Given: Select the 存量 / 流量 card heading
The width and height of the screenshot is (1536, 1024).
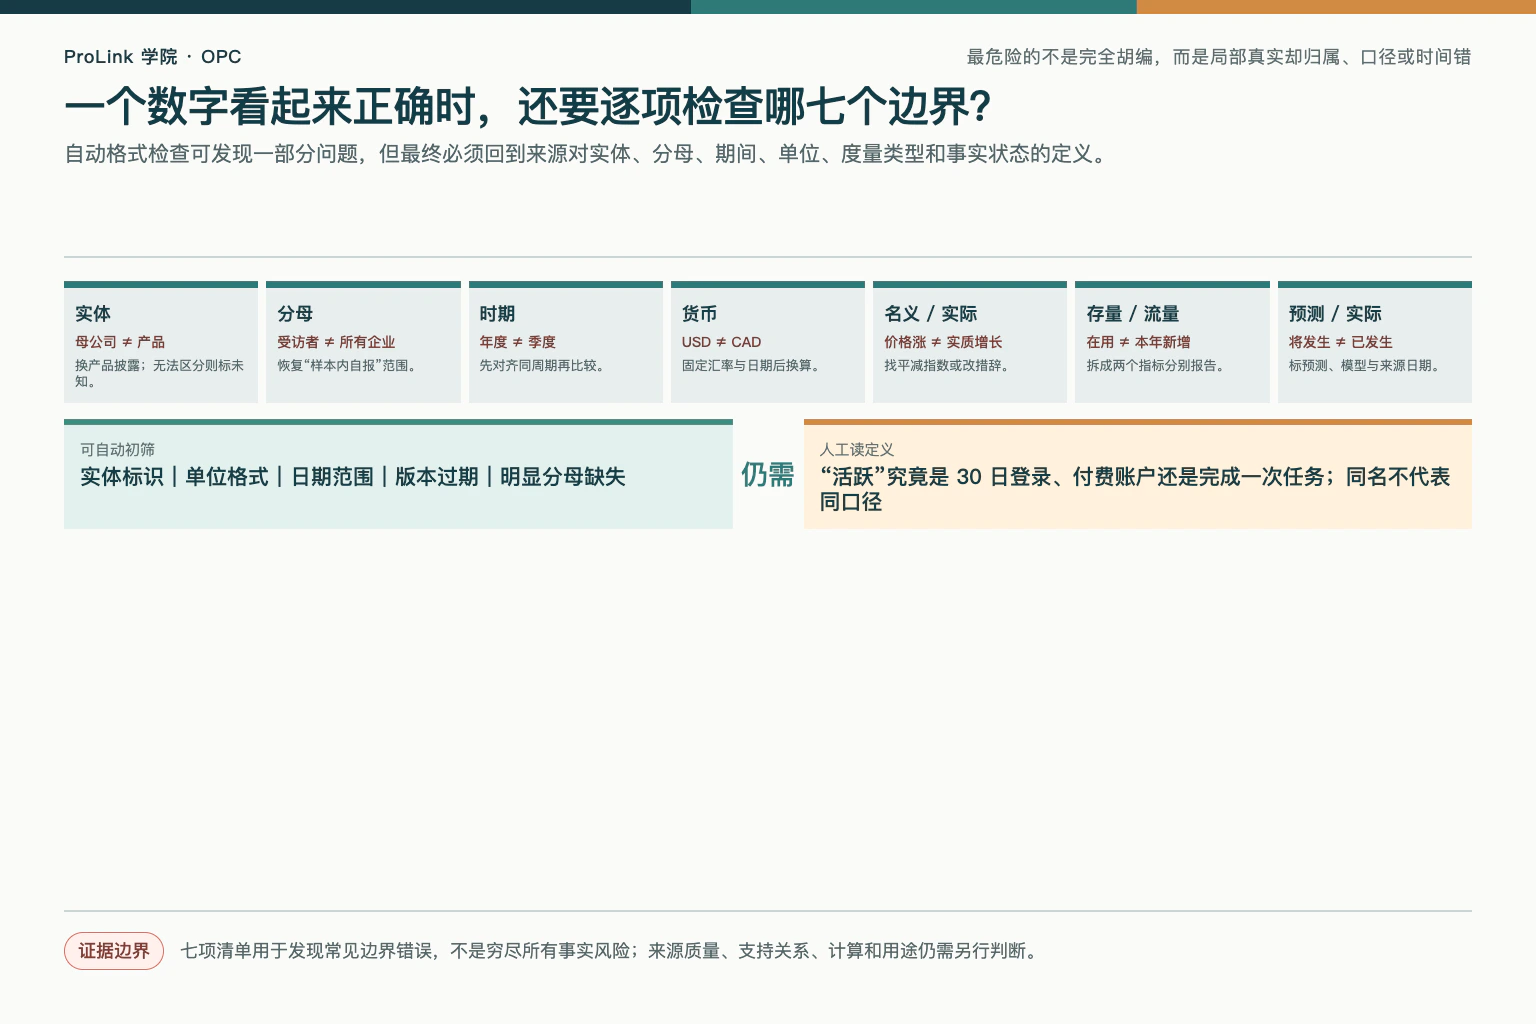Looking at the screenshot, I should tap(1133, 314).
